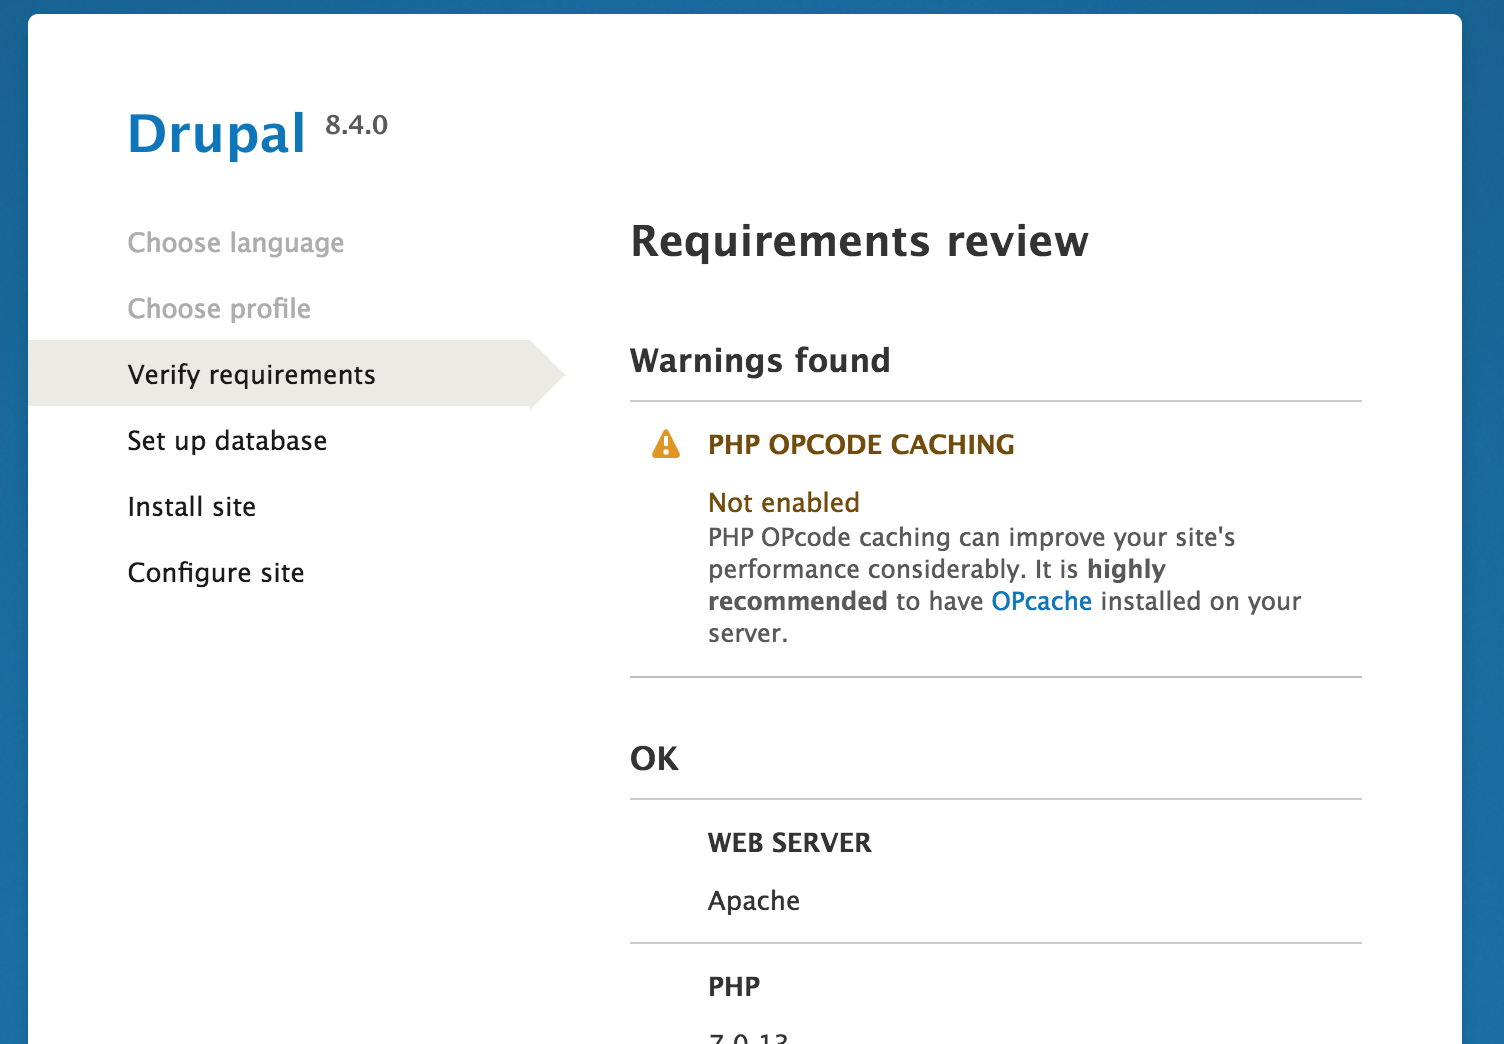Click the 8.4.0 version number
Screen dimensions: 1504x1044
click(356, 125)
